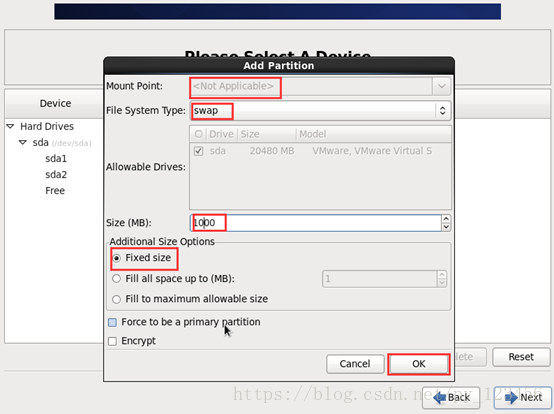This screenshot has height=414, width=554.
Task: Decrease Fill all space up to value
Action: point(442,283)
